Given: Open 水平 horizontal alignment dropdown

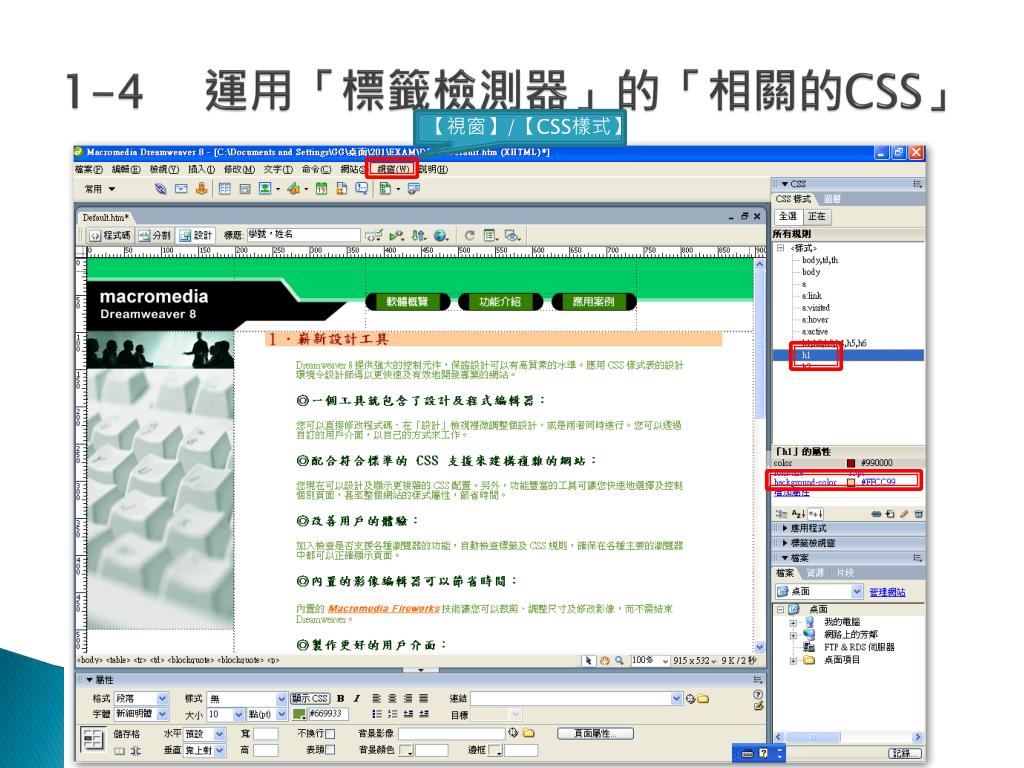Looking at the screenshot, I should pos(219,733).
